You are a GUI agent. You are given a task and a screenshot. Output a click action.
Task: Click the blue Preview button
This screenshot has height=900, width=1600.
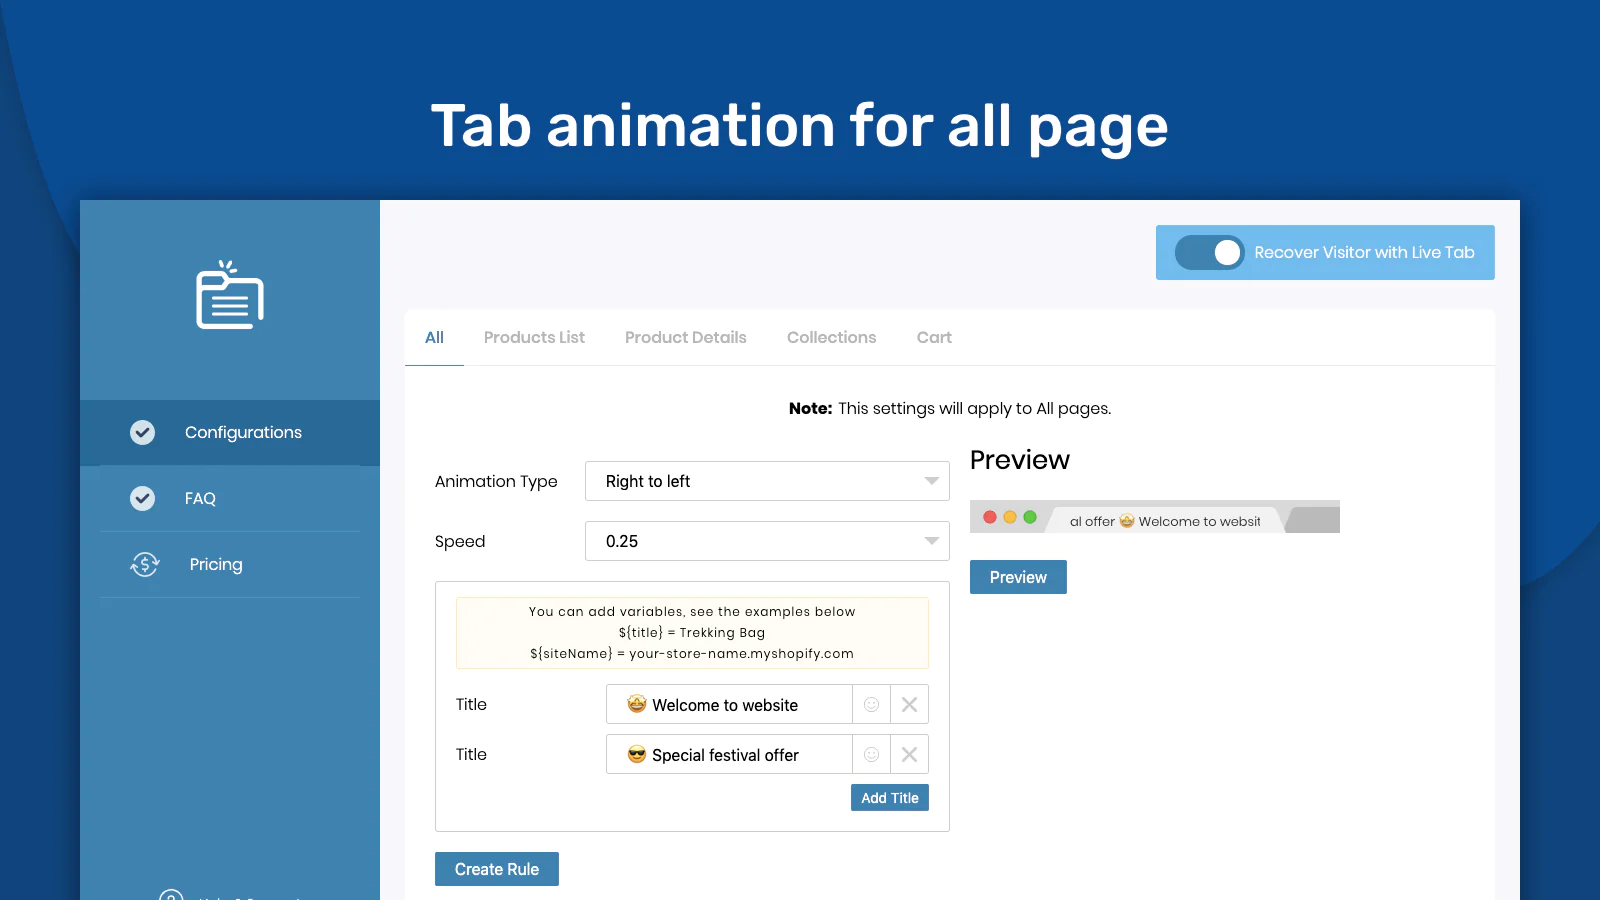(x=1018, y=577)
